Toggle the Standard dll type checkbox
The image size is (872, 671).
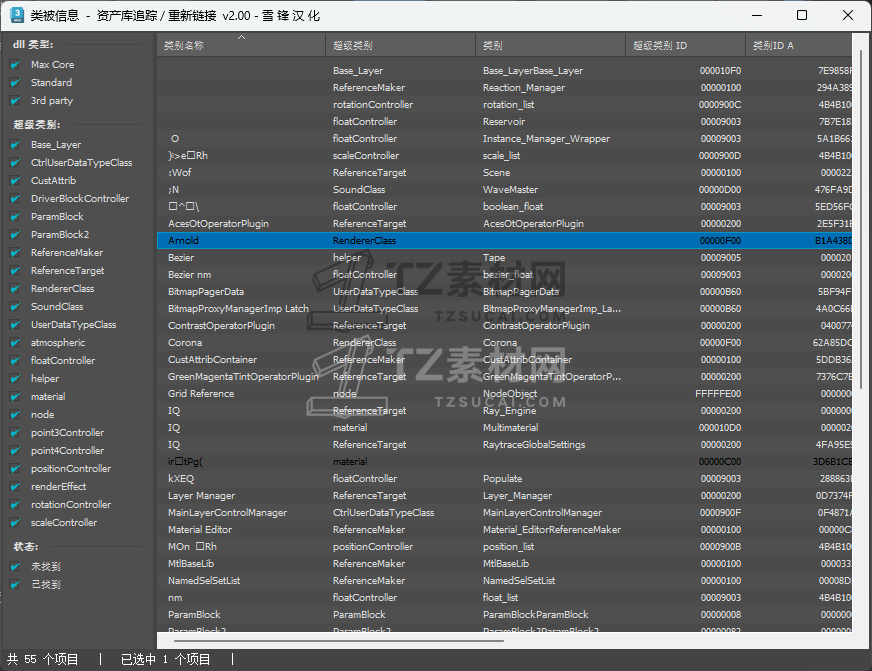coord(16,83)
